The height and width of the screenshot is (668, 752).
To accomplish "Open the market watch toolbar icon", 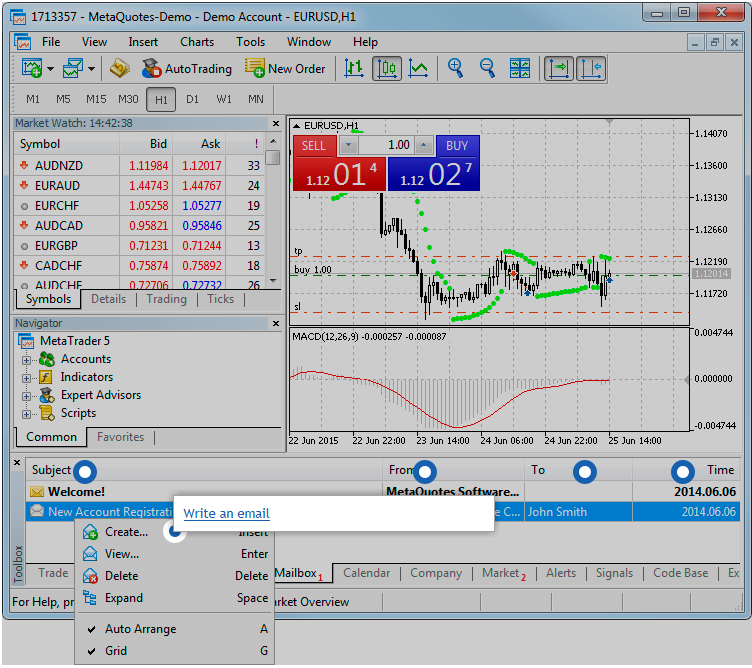I will pos(119,69).
